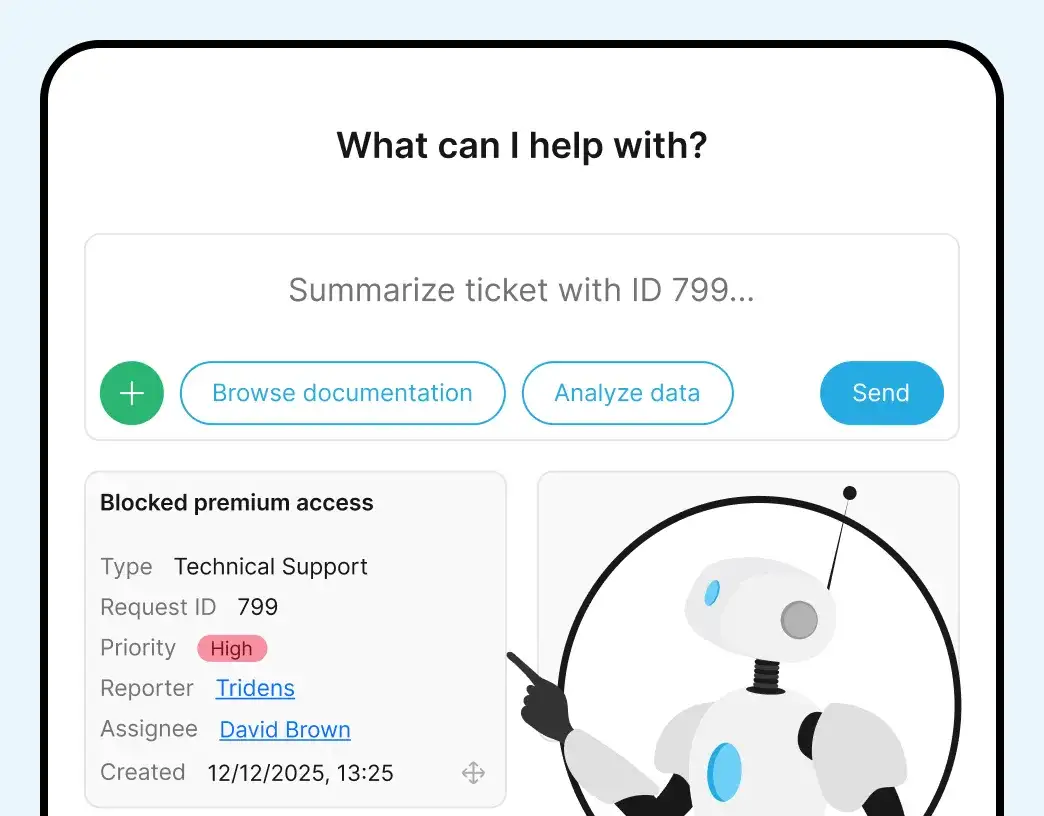Click the Created timestamp 12/12/2025, 13:25
This screenshot has width=1044, height=816.
pyautogui.click(x=302, y=772)
